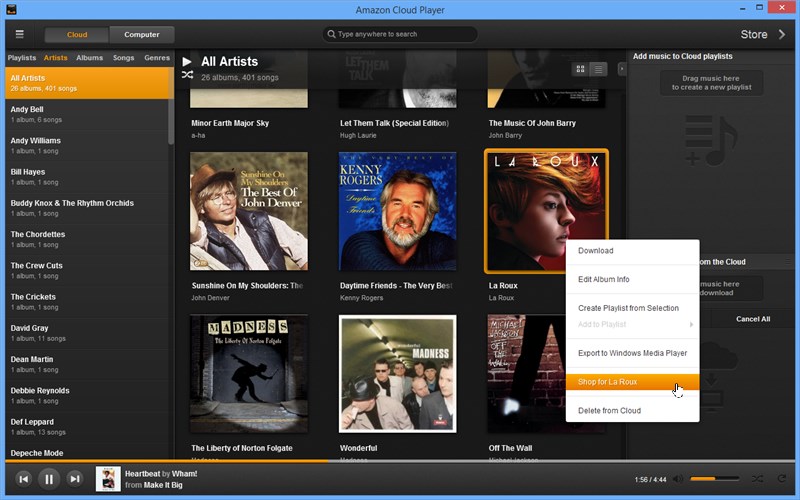The height and width of the screenshot is (500, 800).
Task: Select Shop for La Roux
Action: pyautogui.click(x=632, y=382)
